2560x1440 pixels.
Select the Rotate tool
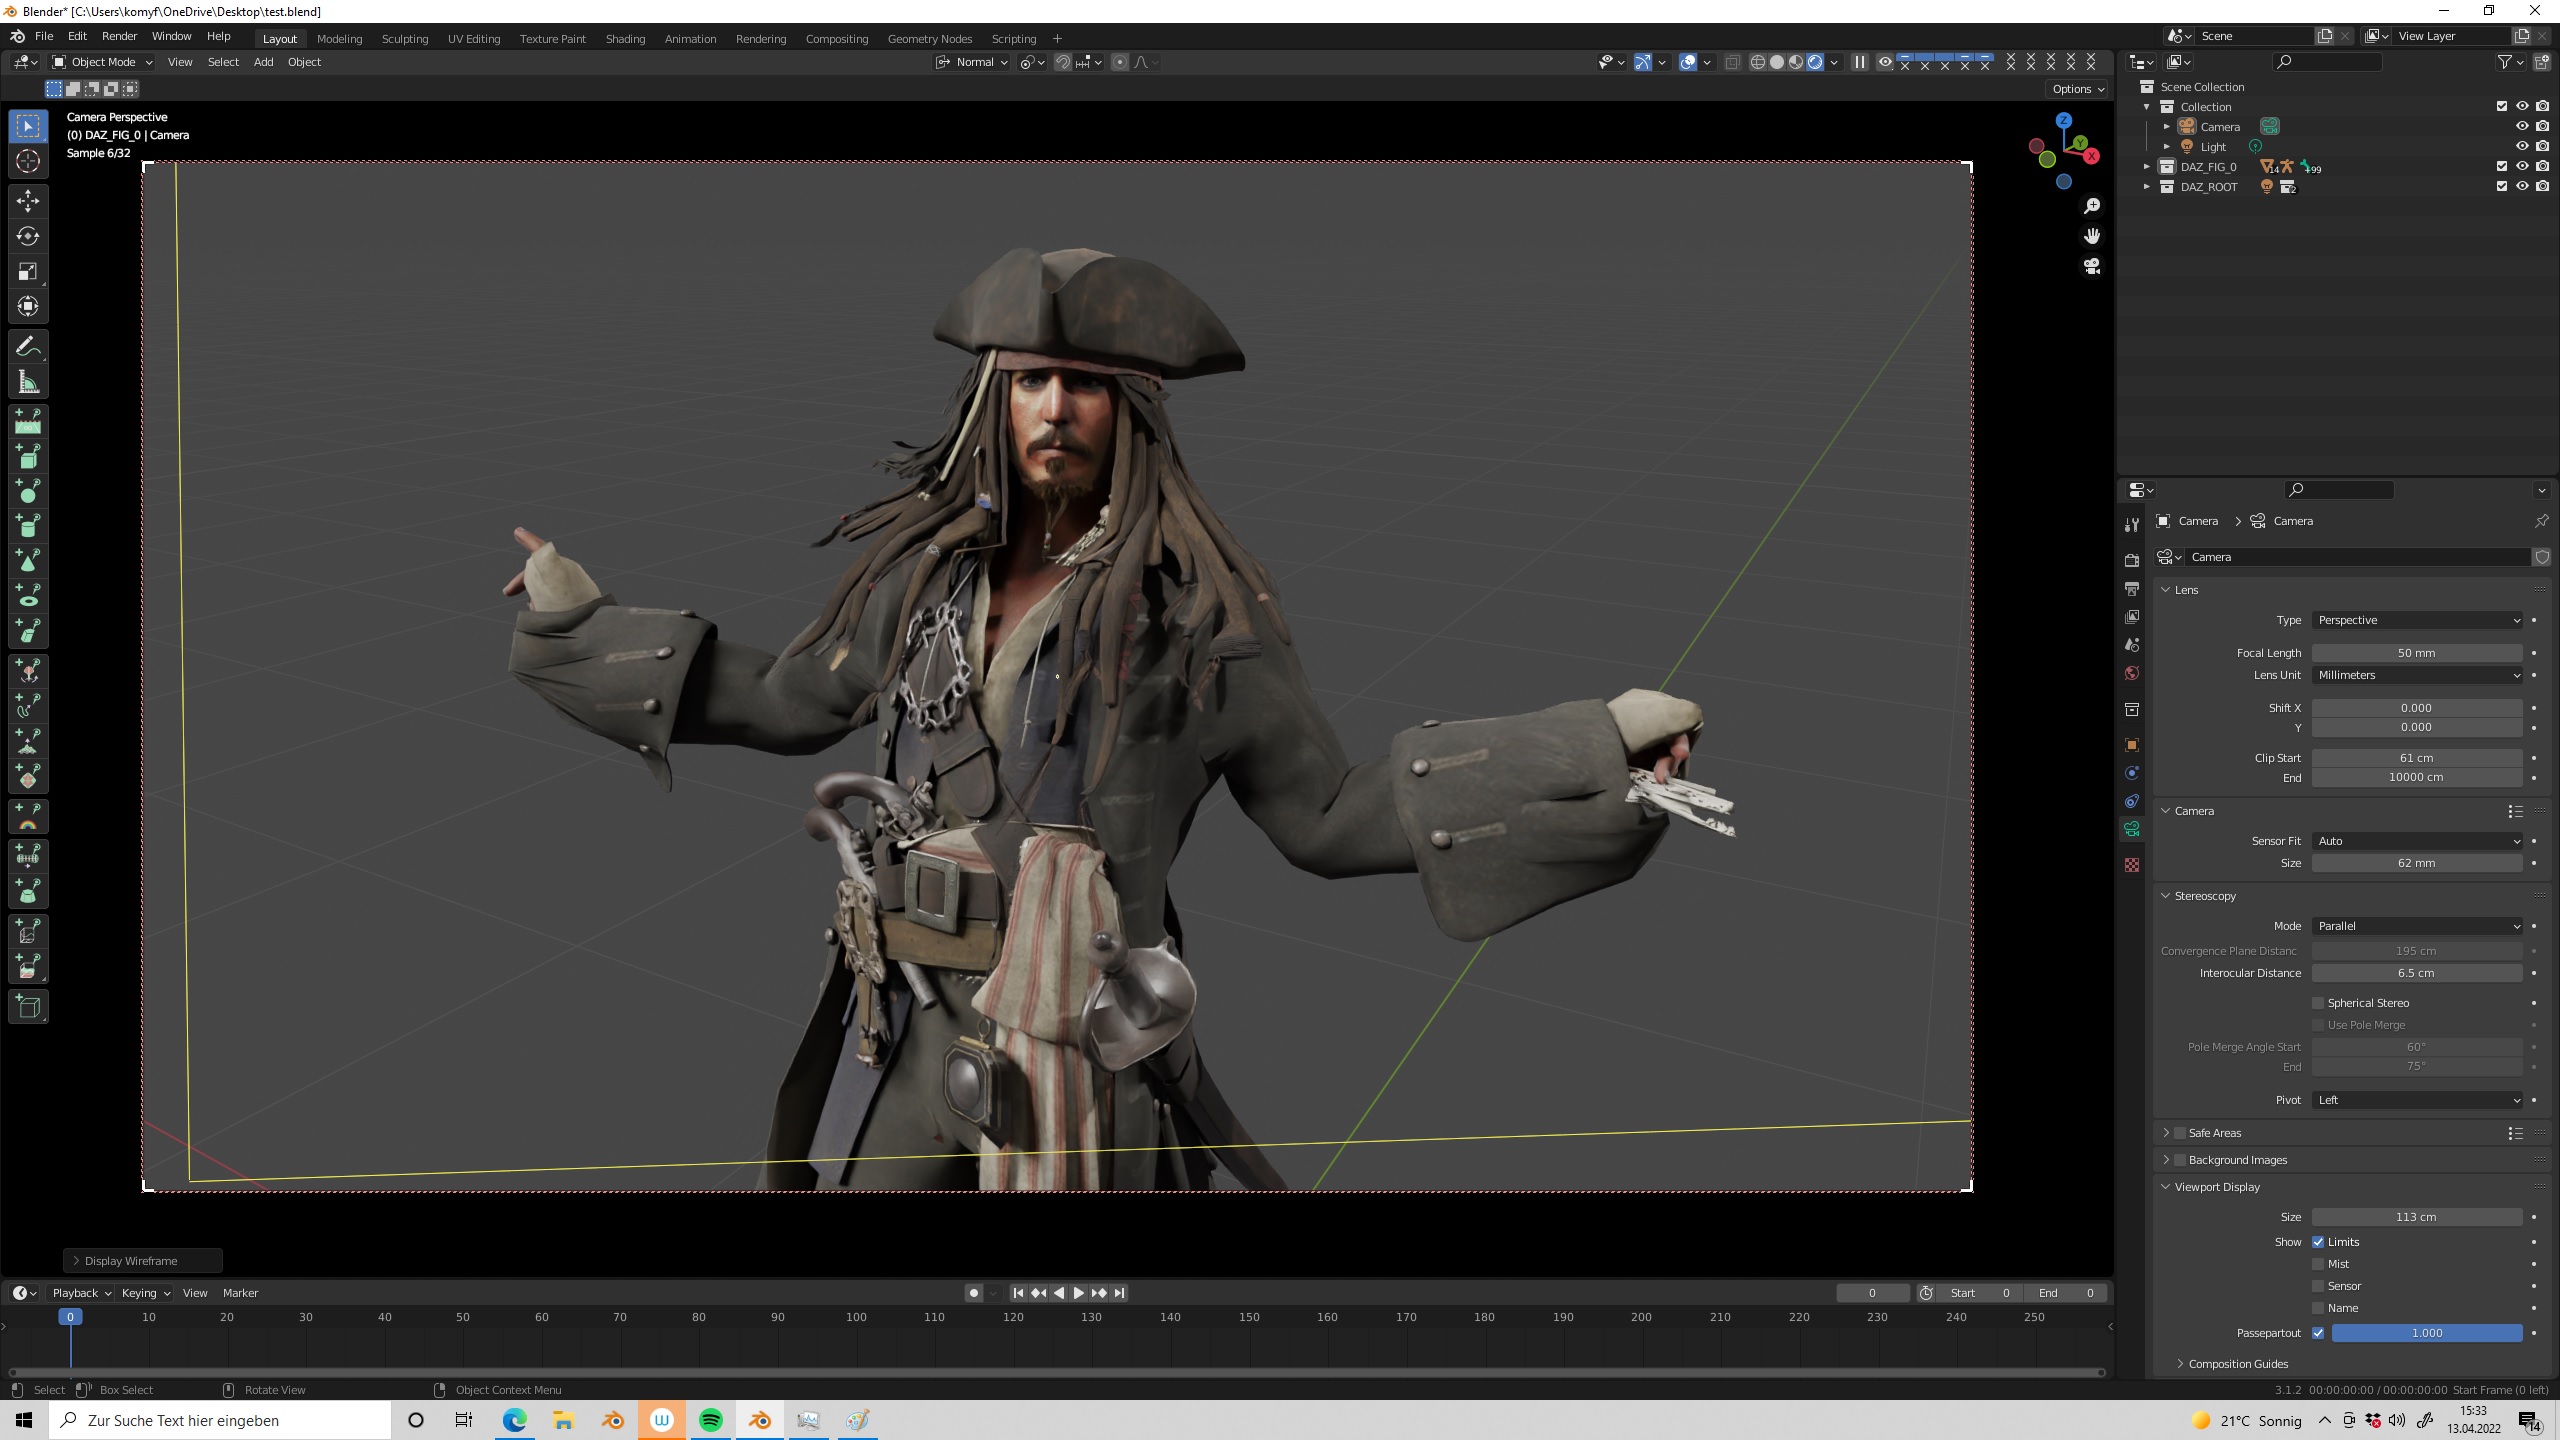(x=28, y=236)
